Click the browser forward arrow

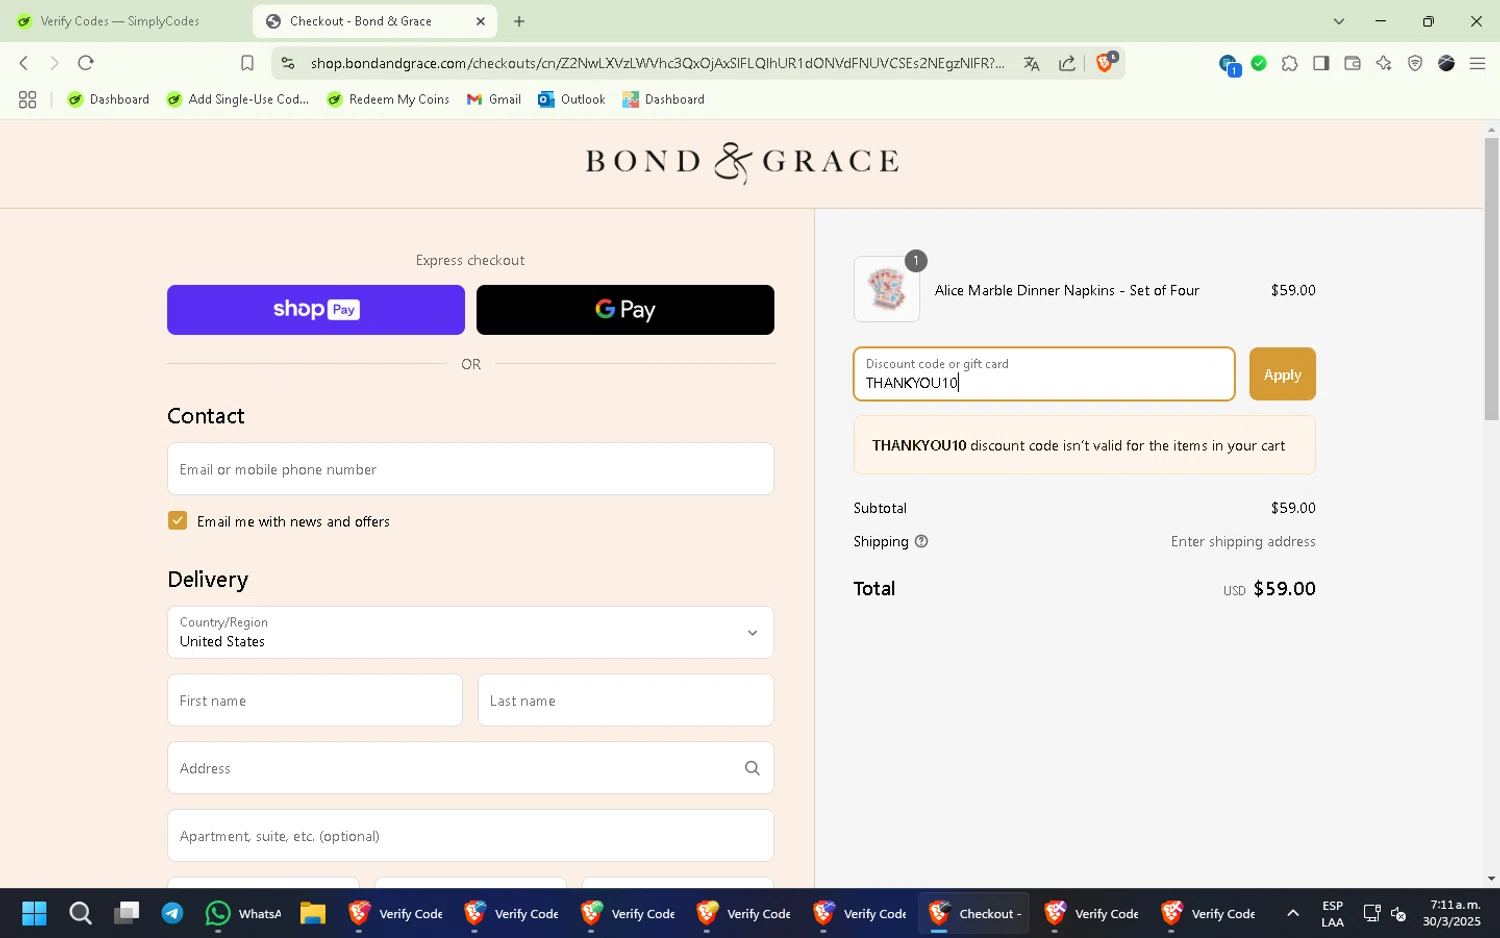[x=54, y=63]
